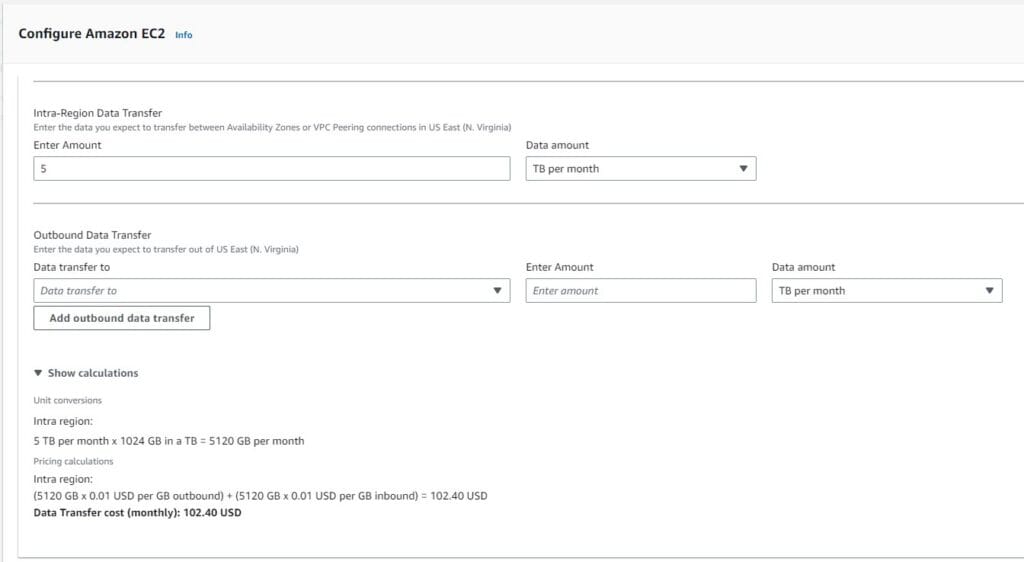Open the Info link beside Configure Amazon EC2
Image resolution: width=1024 pixels, height=562 pixels.
click(x=184, y=35)
